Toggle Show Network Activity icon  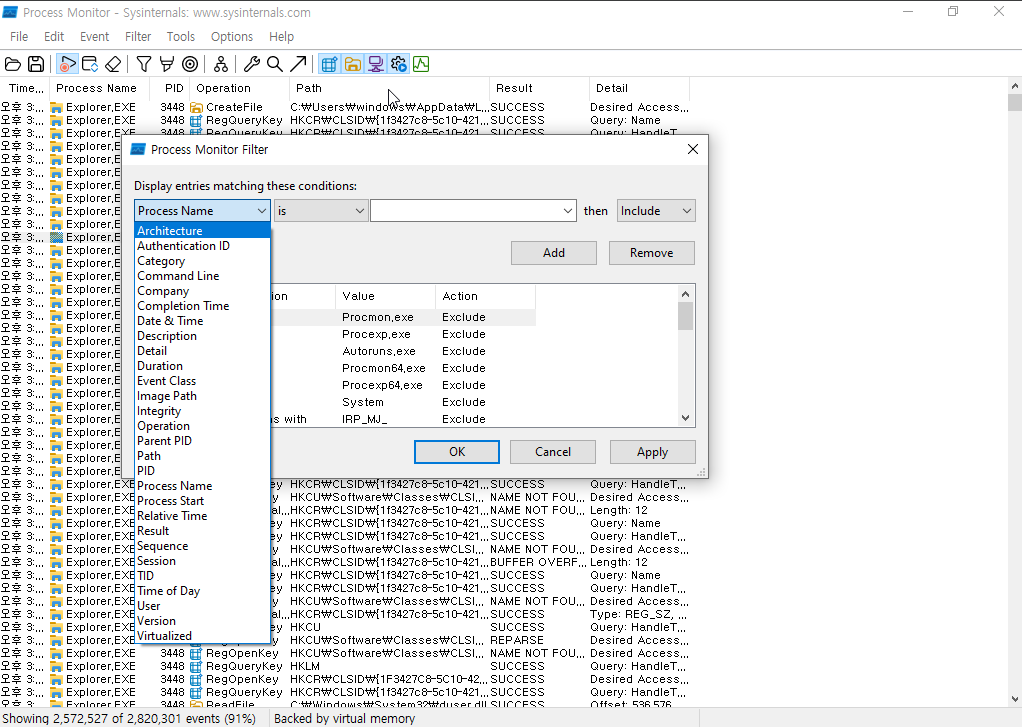[375, 64]
